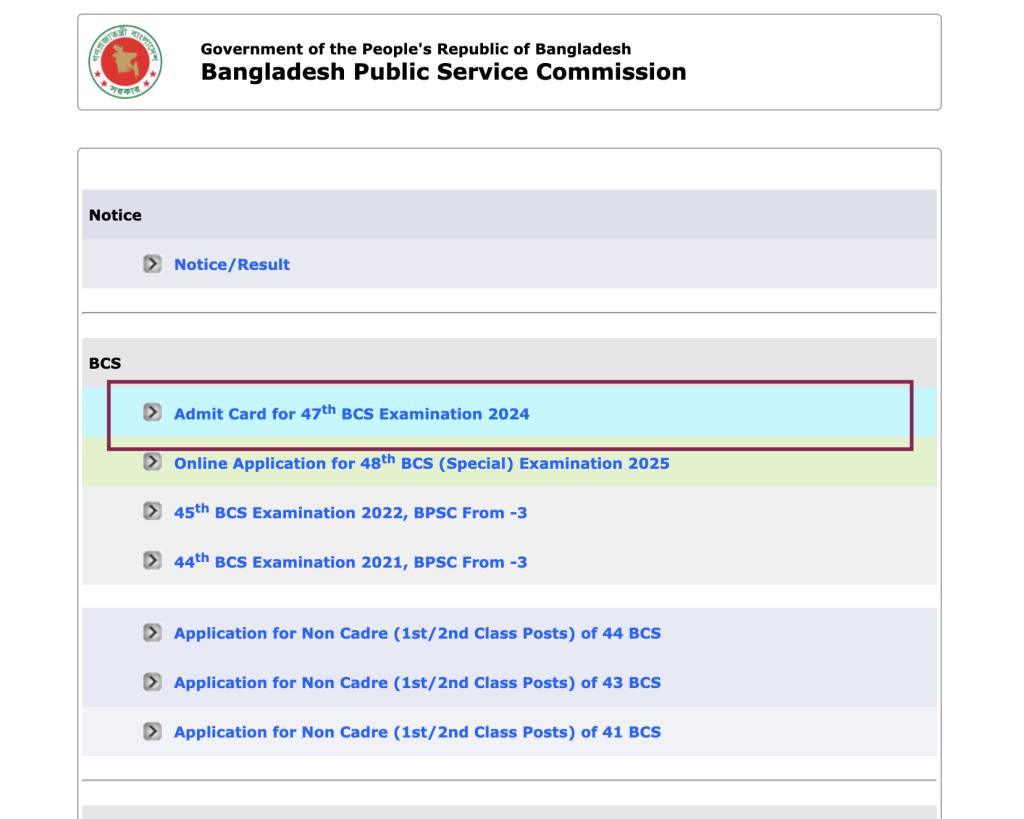Click the Bangladesh Public Service Commission title
The width and height of the screenshot is (1024, 819).
tap(443, 72)
